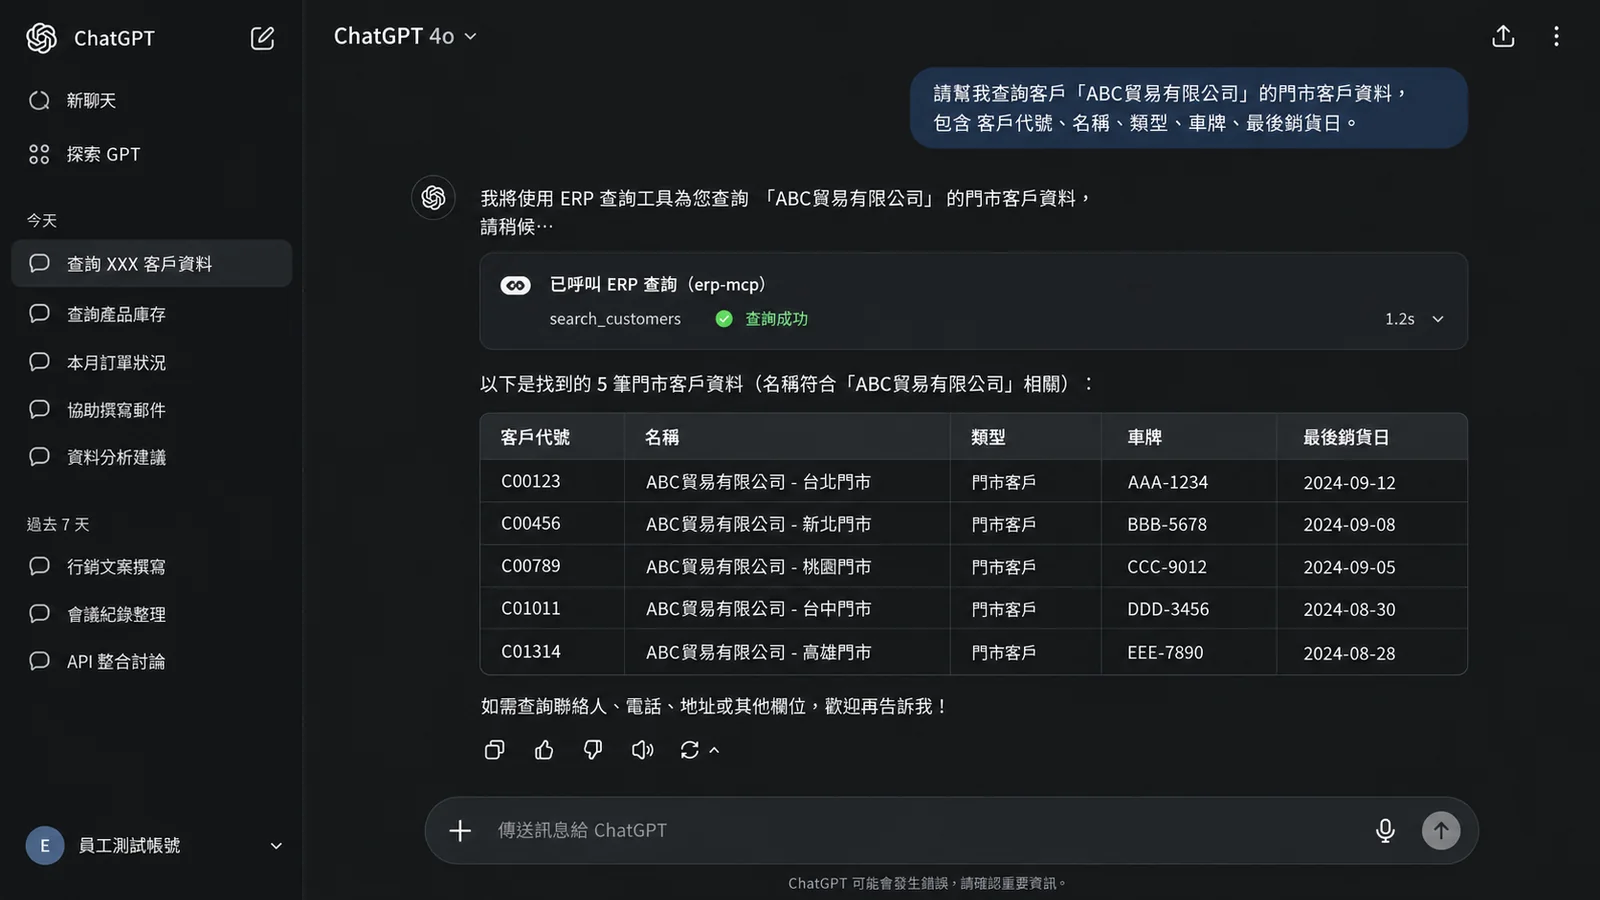The image size is (1600, 900).
Task: Click the 今天 section label
Action: [42, 220]
